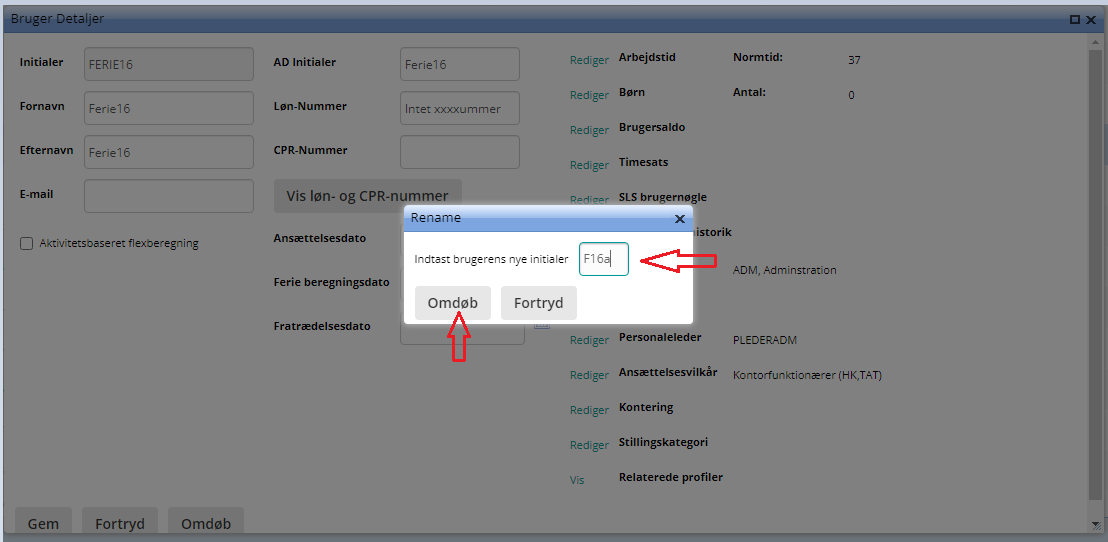Click the Gem button at bottom
Screen dimensions: 1108x542
43,523
